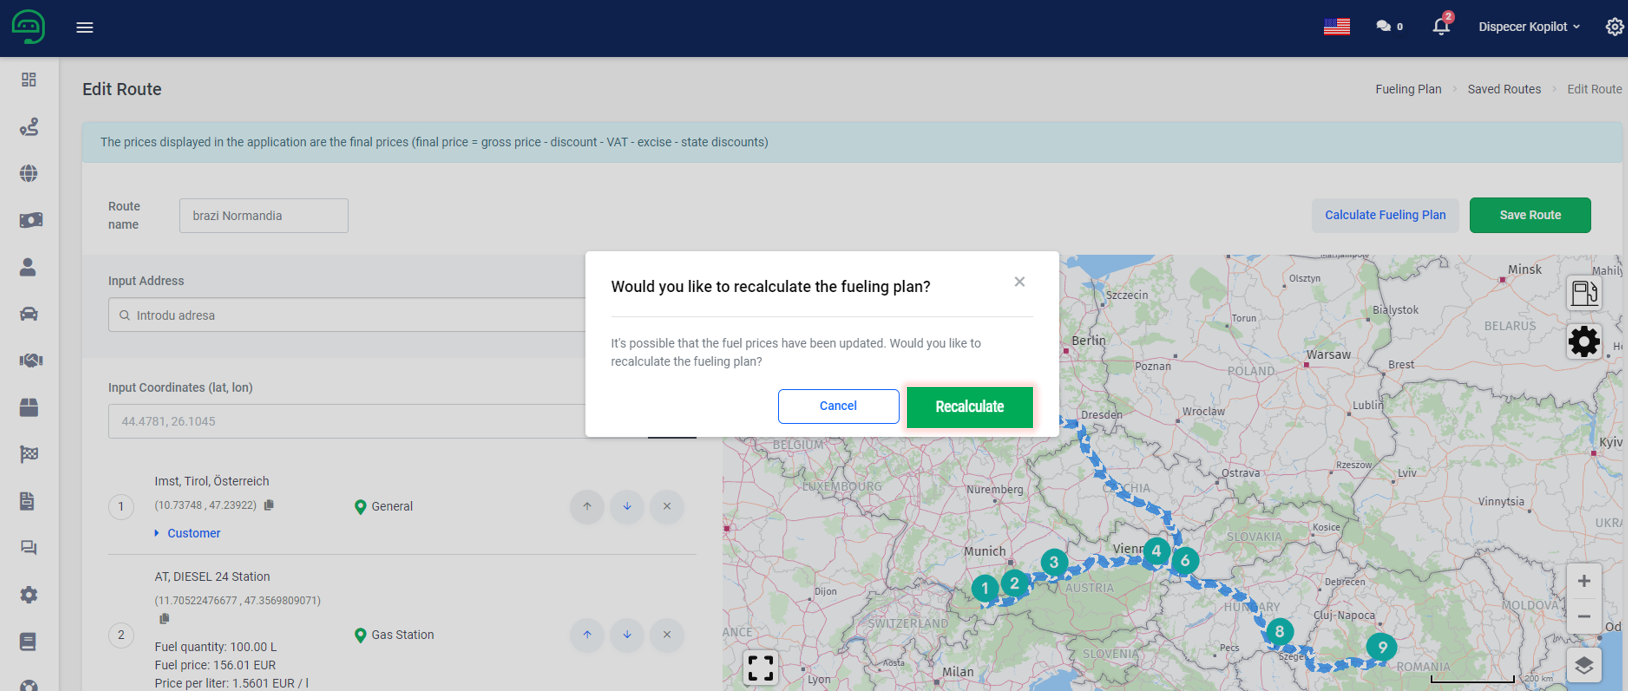1628x691 pixels.
Task: Move the Imst, Tirol stop down
Action: click(x=627, y=507)
